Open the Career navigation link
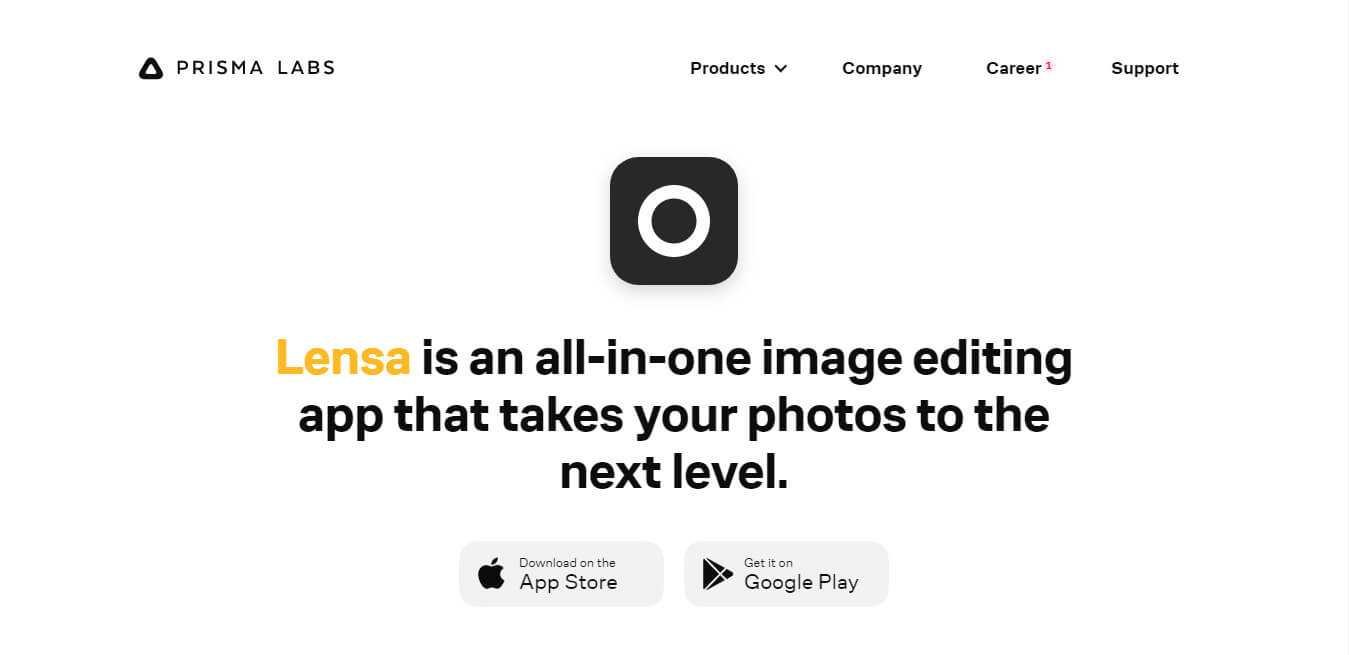The width and height of the screenshot is (1349, 655). (x=1013, y=68)
